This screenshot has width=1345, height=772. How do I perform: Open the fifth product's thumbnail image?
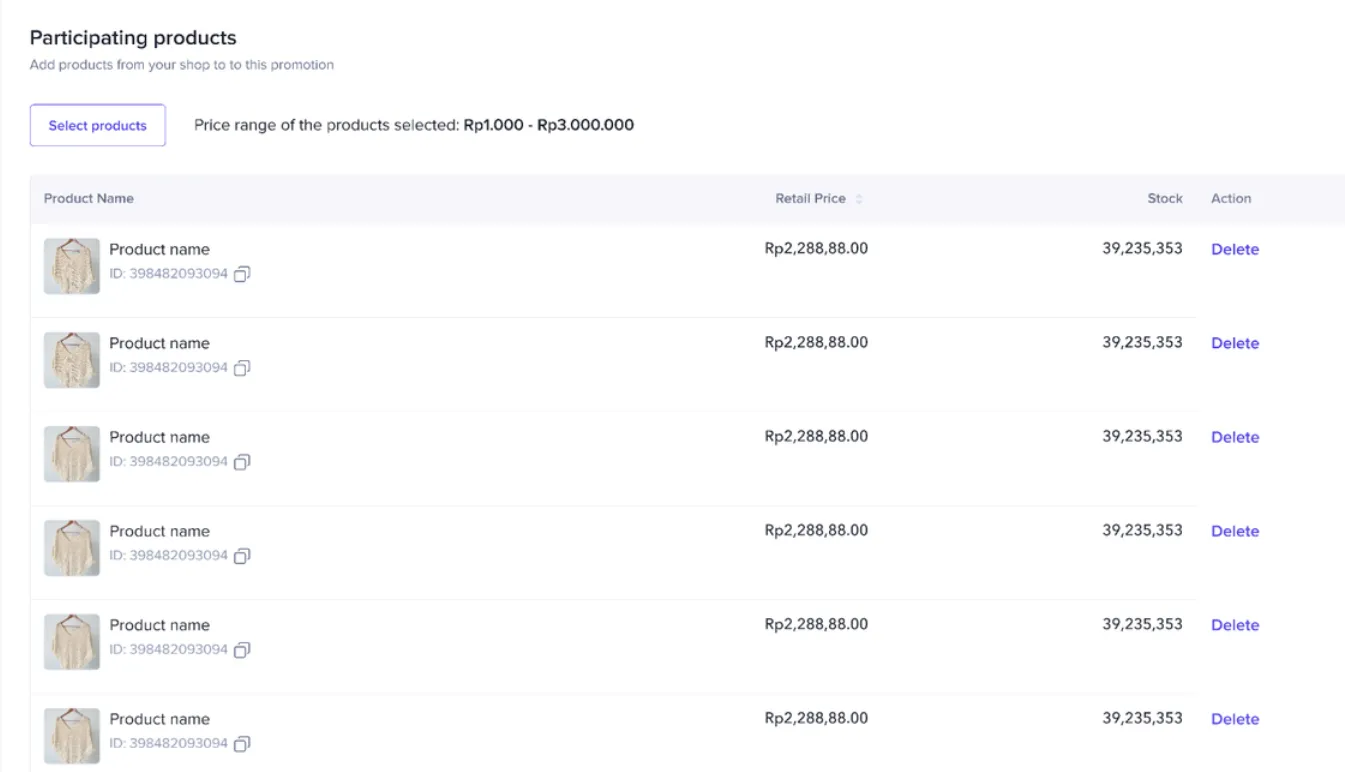pos(72,642)
